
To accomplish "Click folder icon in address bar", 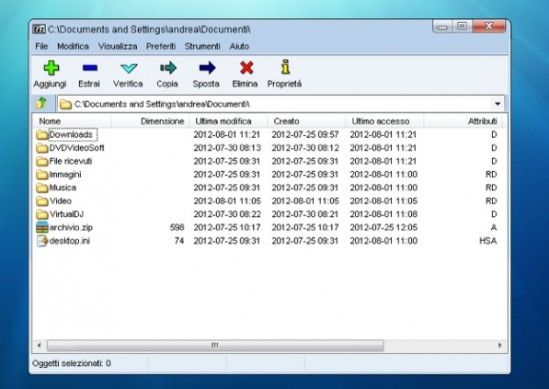I will [65, 104].
